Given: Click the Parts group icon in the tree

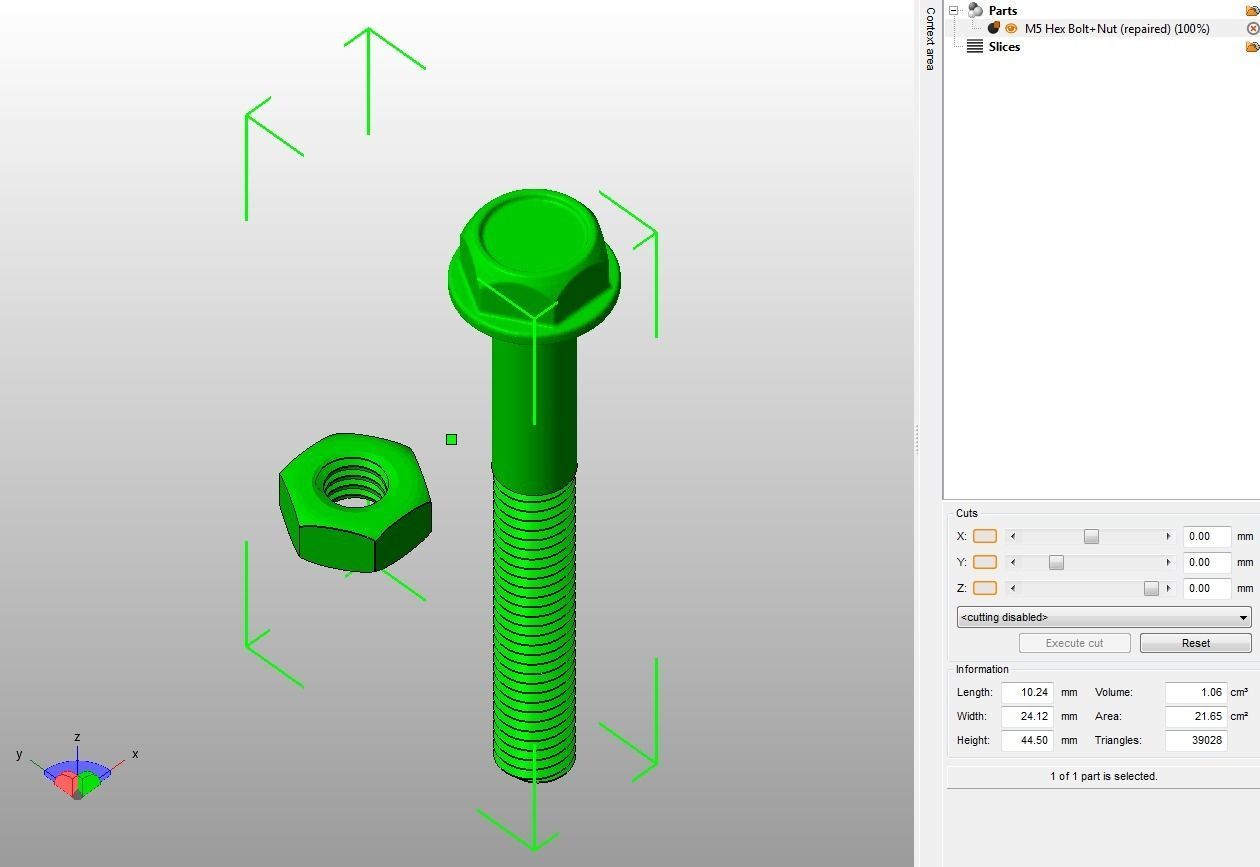Looking at the screenshot, I should (974, 10).
